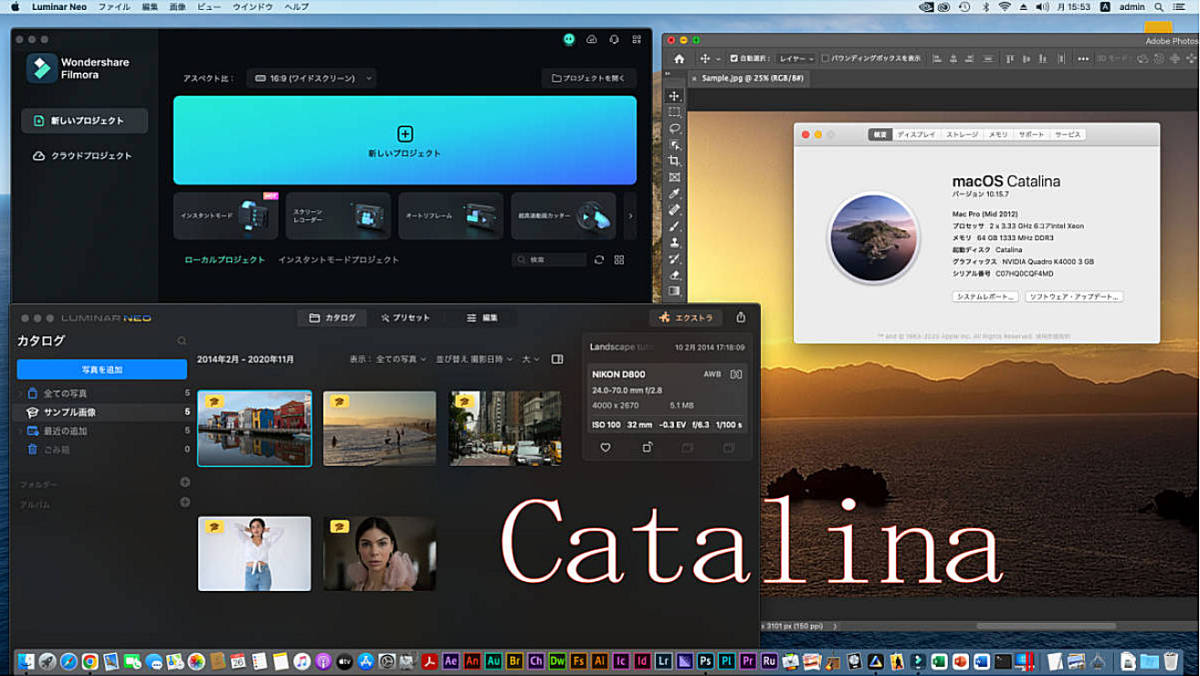The height and width of the screenshot is (676, 1200).
Task: Click the 写真を追加 button
Action: [102, 370]
